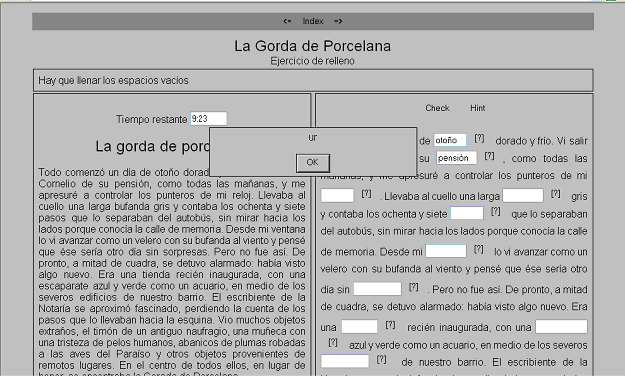Click the blank field before 'Llevaba al cuello'
Screen dimensions: 625x377
click(337, 196)
